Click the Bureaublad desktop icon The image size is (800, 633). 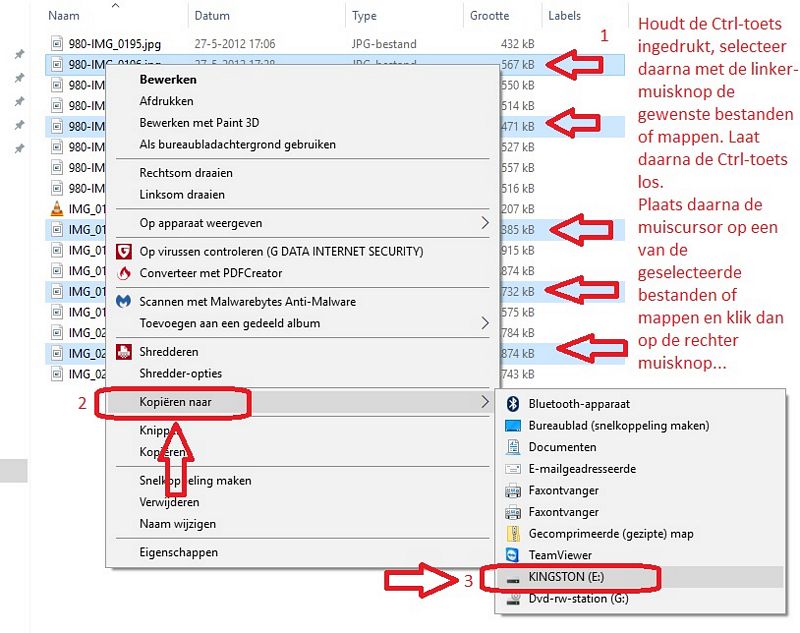tap(513, 425)
